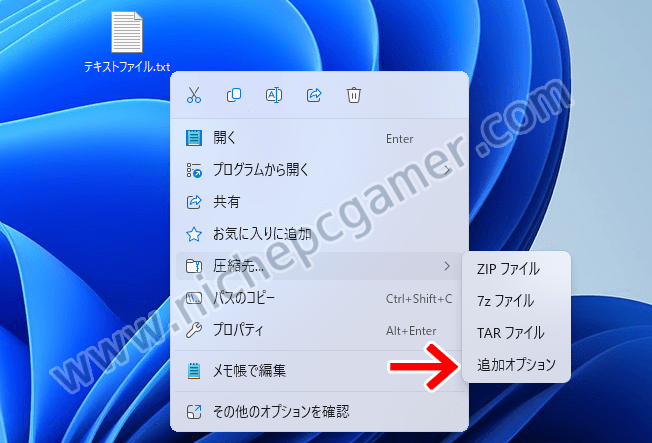Image resolution: width=652 pixels, height=443 pixels.
Task: Click the テキストファイル.txt file name label
Action: pyautogui.click(x=127, y=67)
